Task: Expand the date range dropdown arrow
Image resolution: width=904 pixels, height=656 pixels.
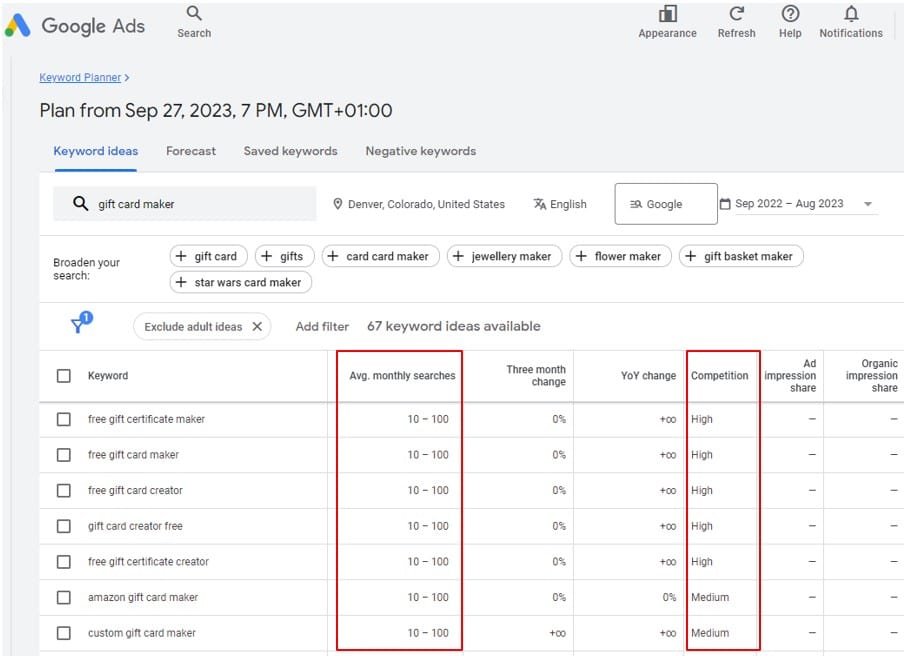Action: coord(868,204)
